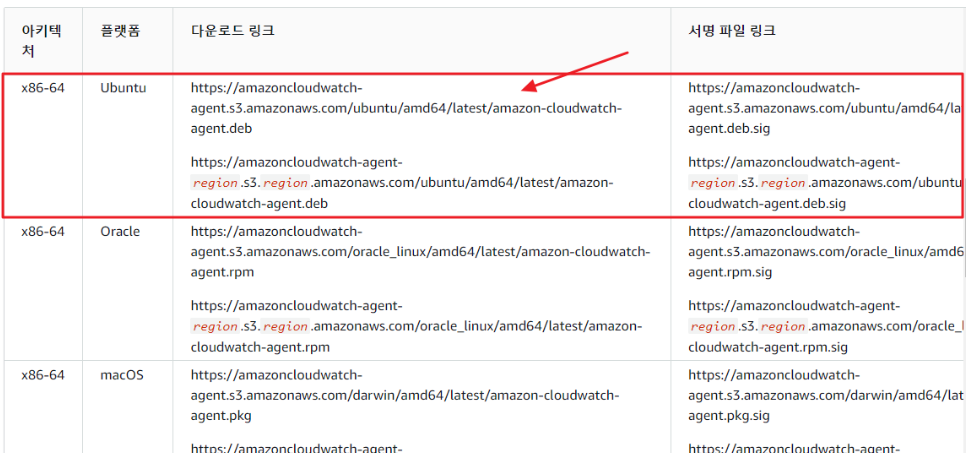Click region placeholder before .s3 in Ubuntu download URL
The image size is (966, 453).
(x=215, y=183)
